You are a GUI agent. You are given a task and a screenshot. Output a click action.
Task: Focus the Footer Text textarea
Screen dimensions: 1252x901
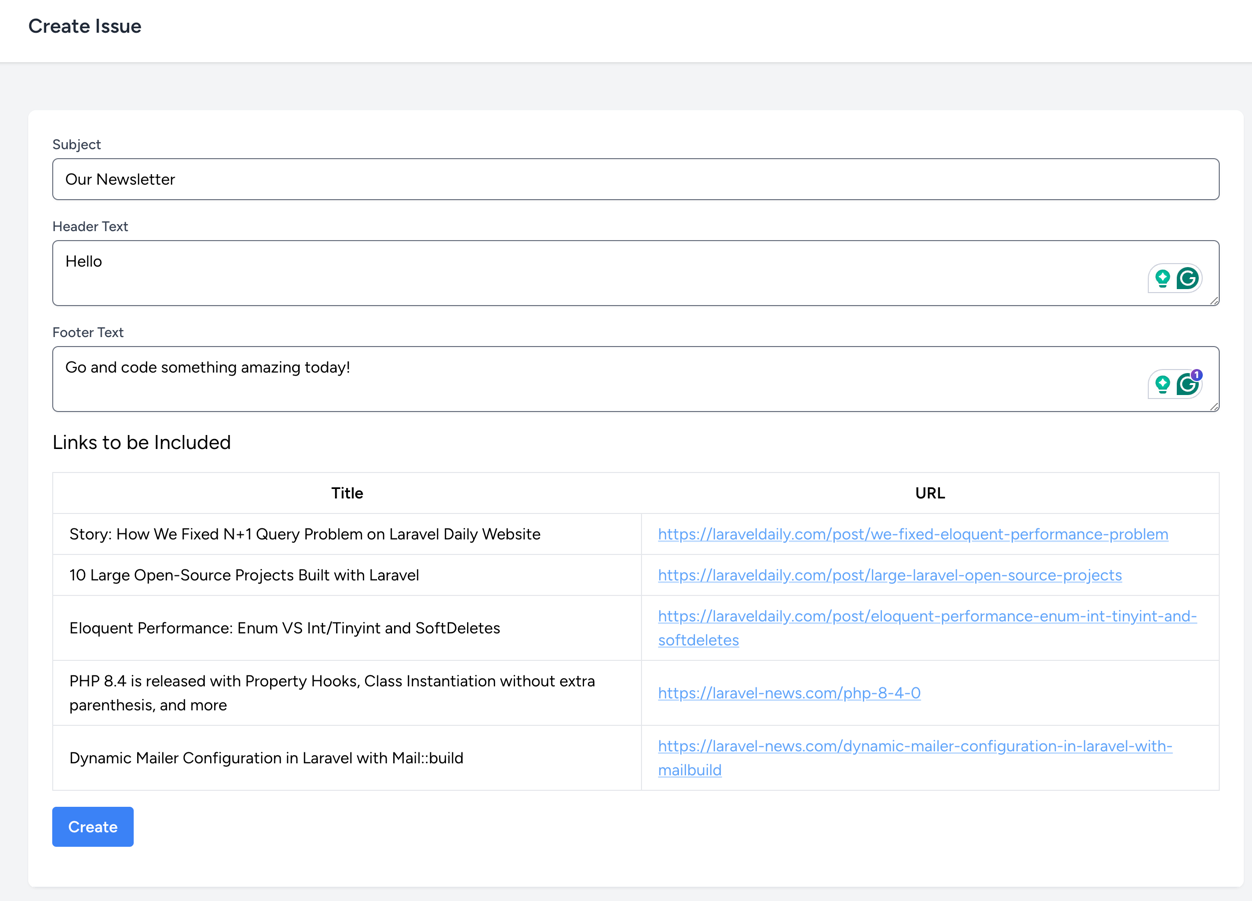point(636,379)
